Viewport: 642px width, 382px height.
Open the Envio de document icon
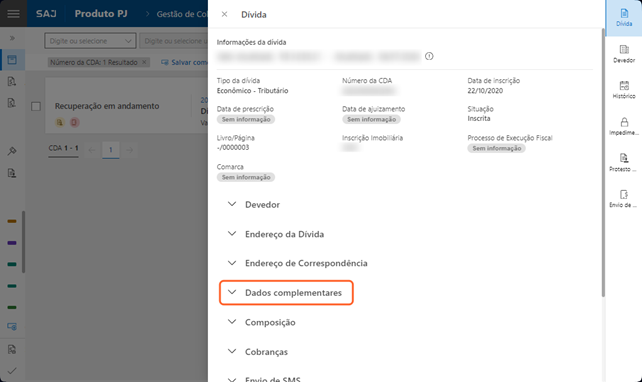pos(624,198)
